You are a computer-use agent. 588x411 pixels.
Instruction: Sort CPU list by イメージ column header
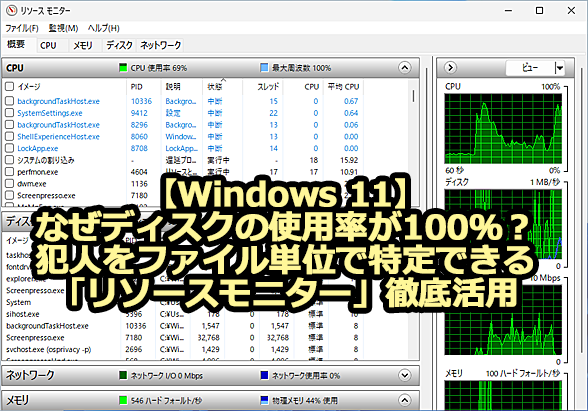click(x=29, y=87)
